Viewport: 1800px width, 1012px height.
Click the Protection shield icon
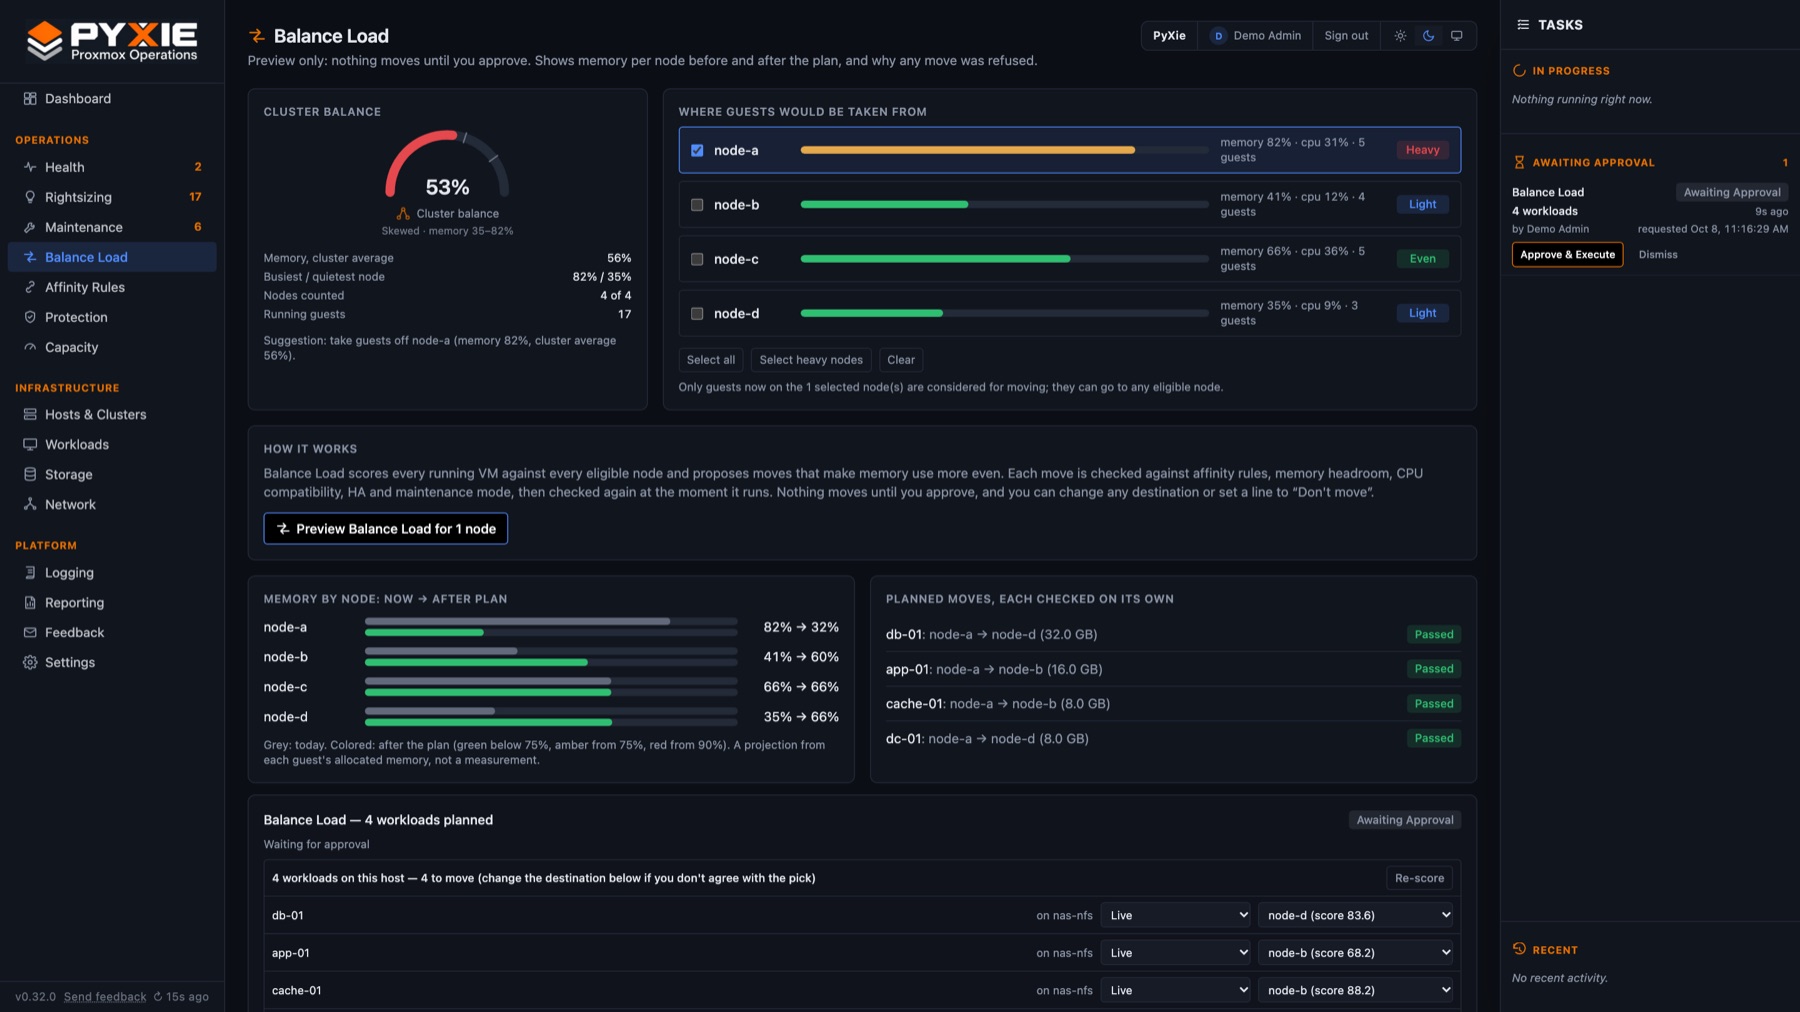click(30, 317)
